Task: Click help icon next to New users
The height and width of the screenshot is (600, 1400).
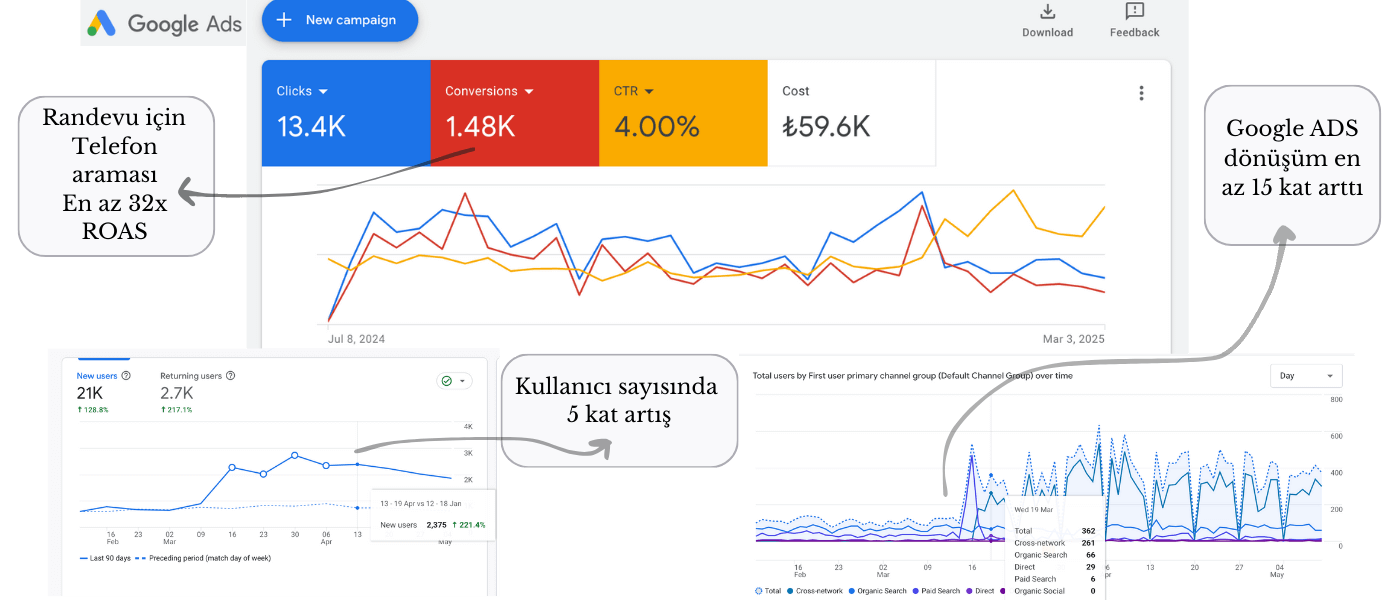Action: point(126,376)
